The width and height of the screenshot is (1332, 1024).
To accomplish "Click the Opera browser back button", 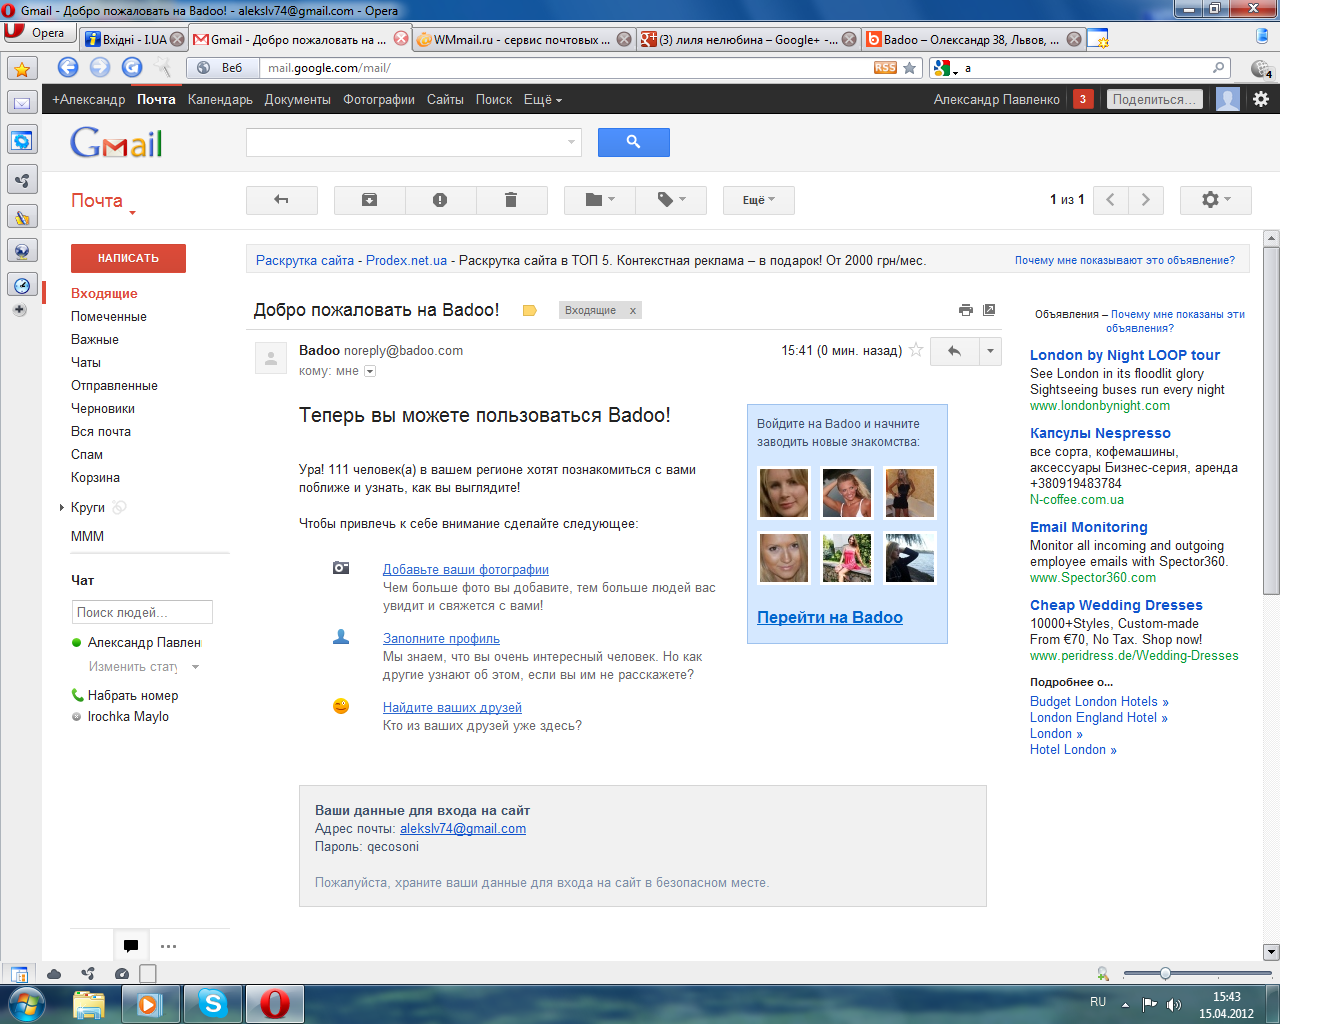I will (x=68, y=67).
